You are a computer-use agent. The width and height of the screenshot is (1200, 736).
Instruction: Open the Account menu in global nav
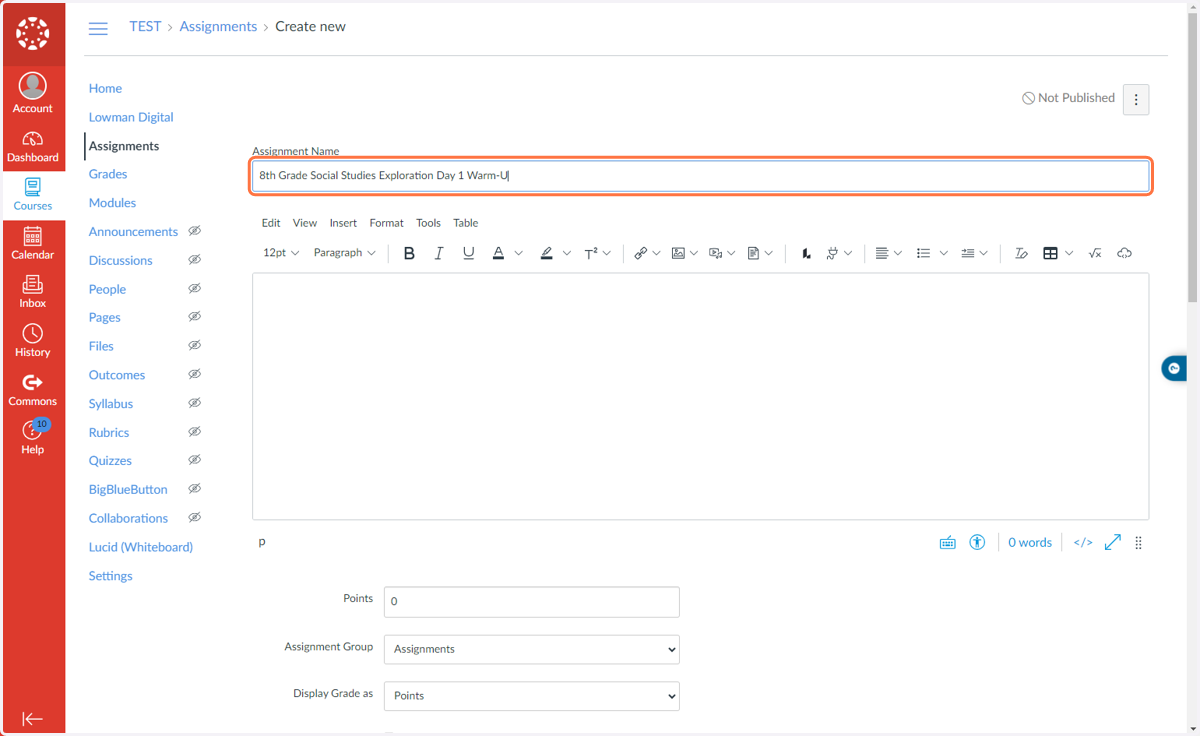[32, 93]
